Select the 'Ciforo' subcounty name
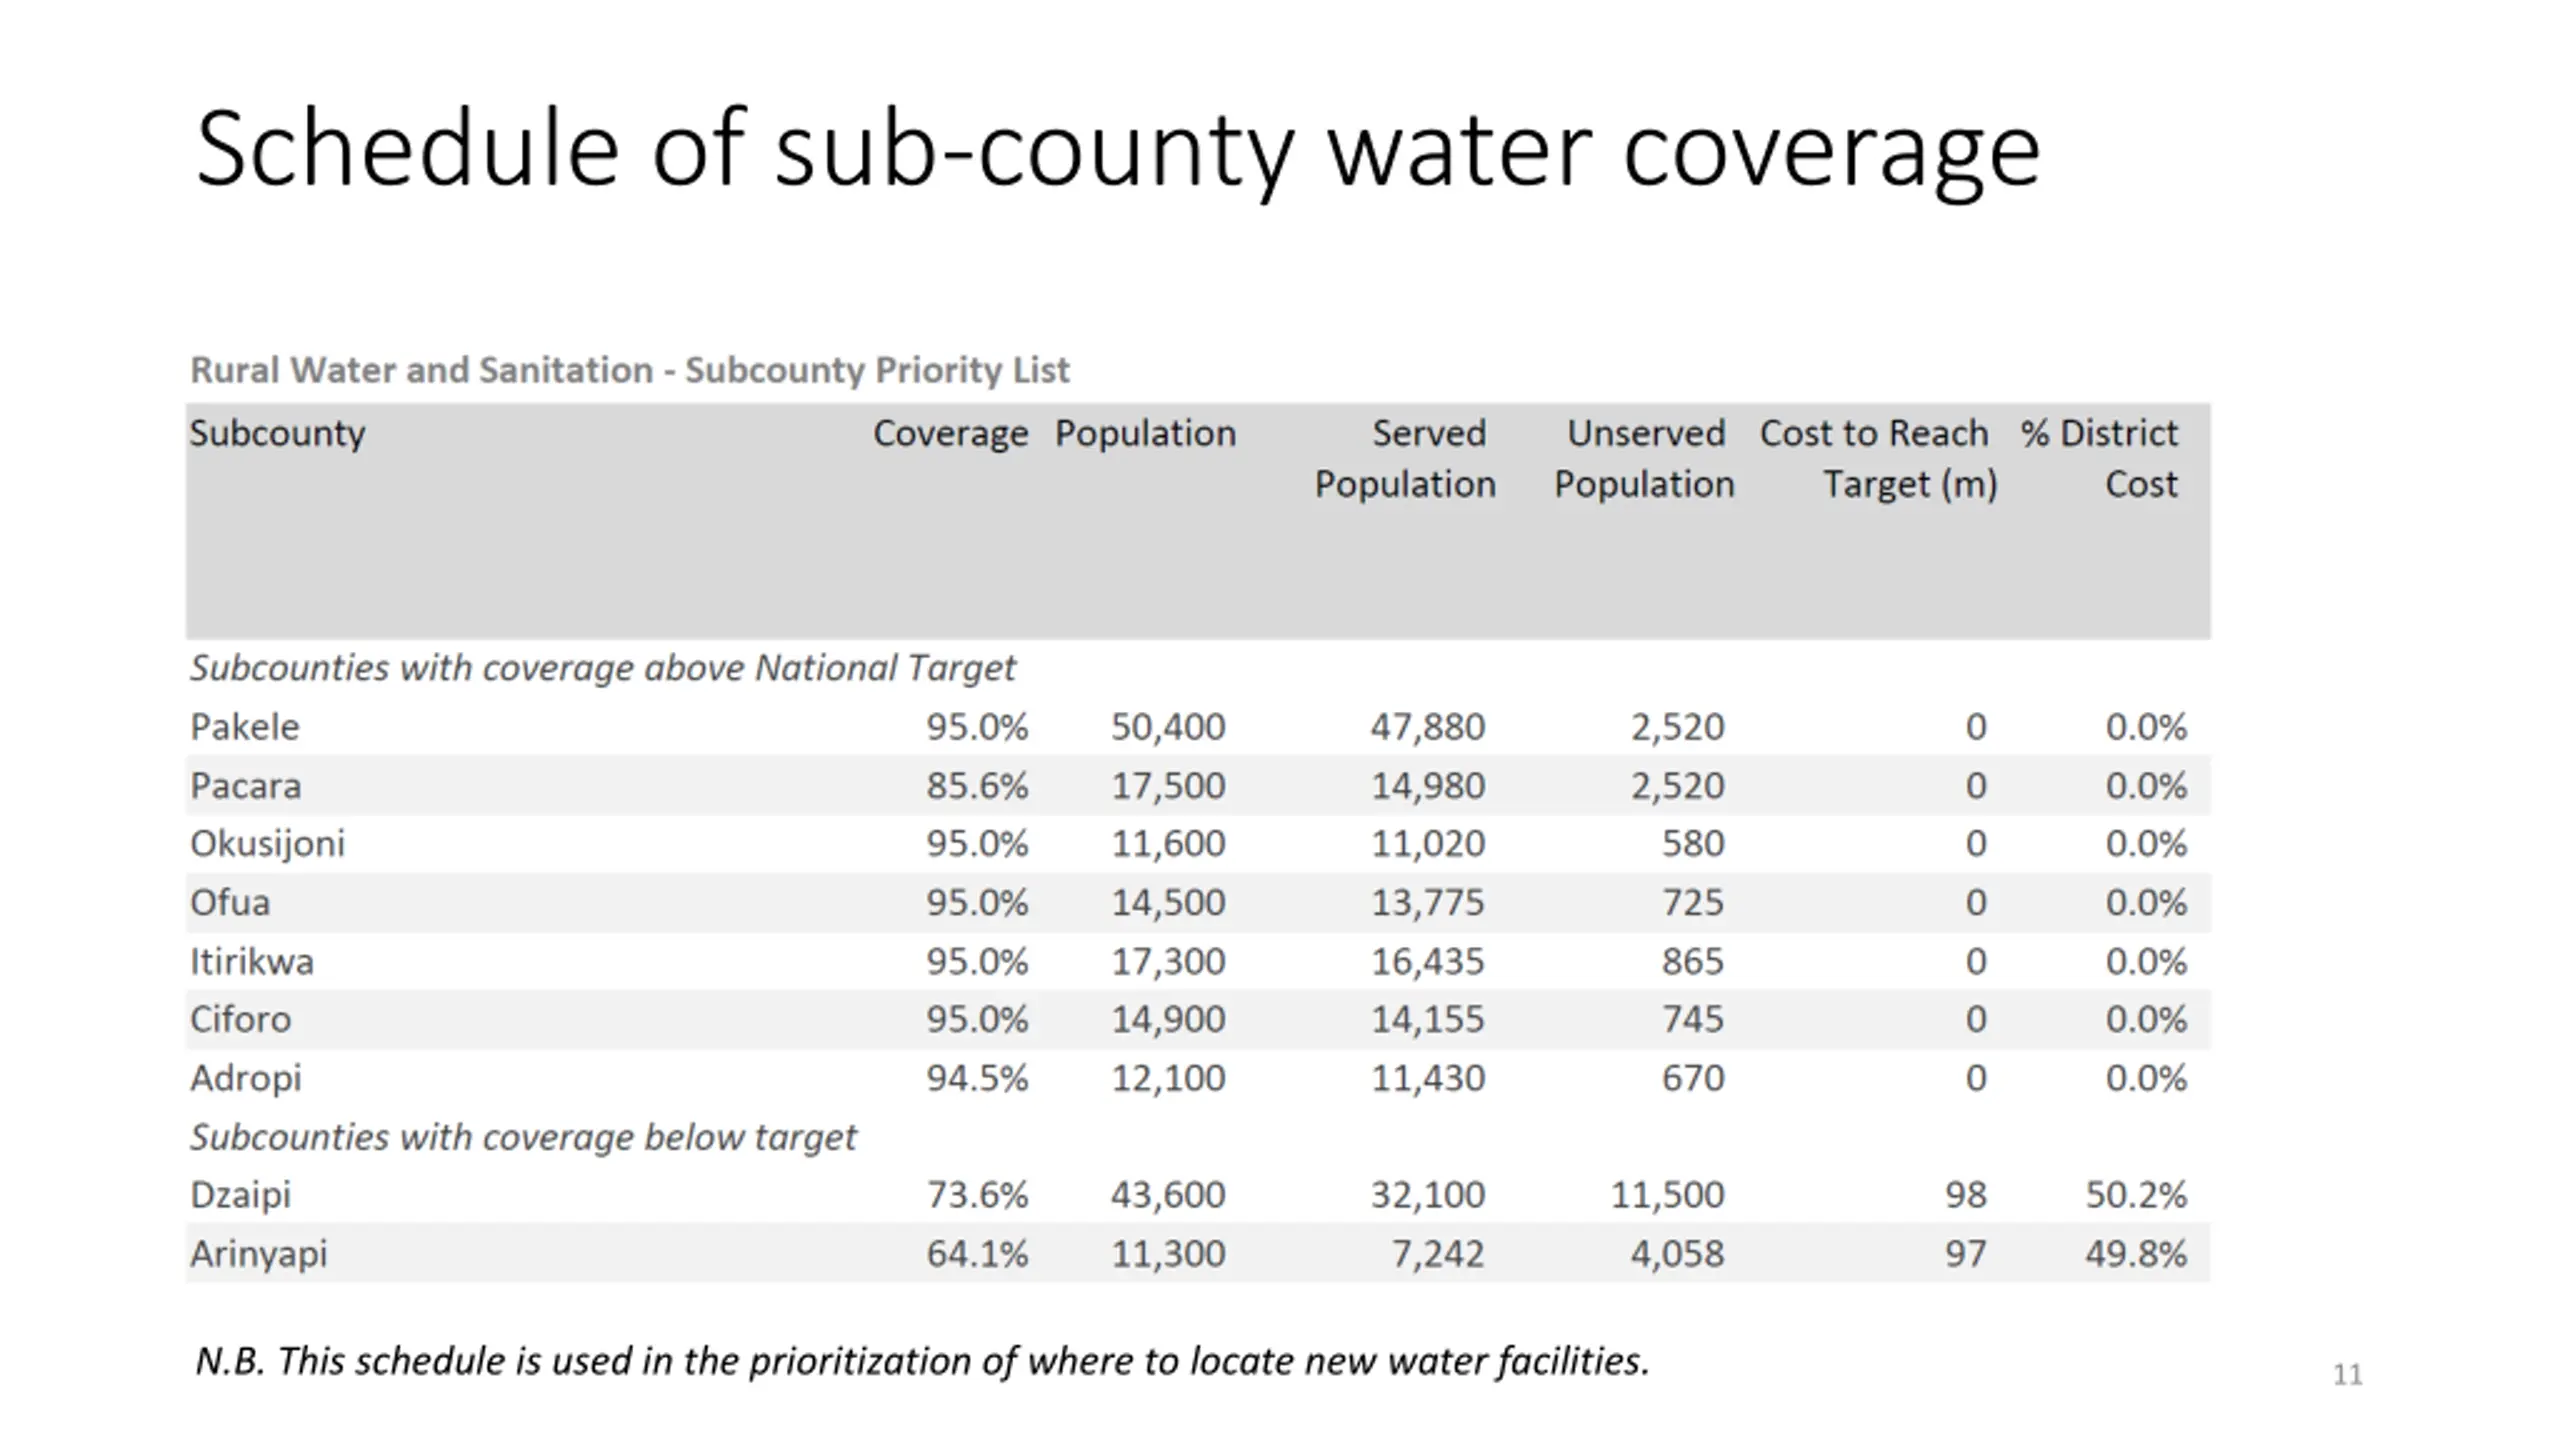2560x1440 pixels. [241, 1020]
